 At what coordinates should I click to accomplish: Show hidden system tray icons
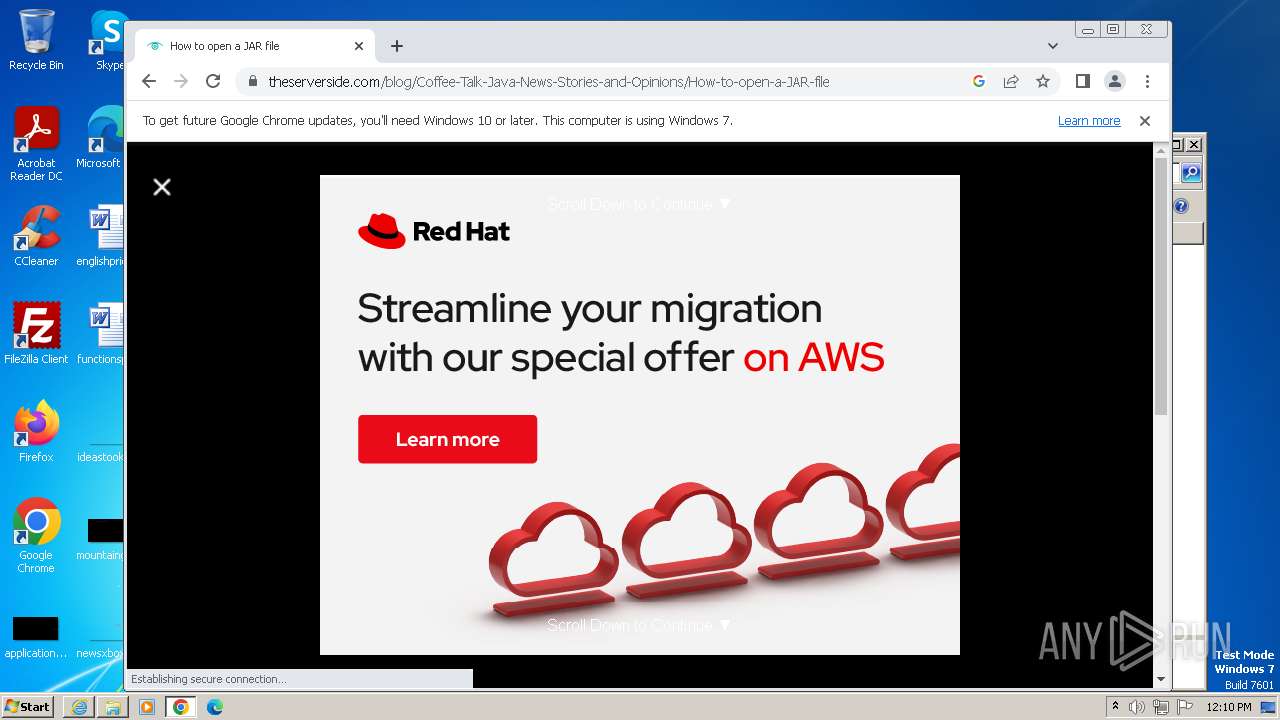(x=1115, y=707)
